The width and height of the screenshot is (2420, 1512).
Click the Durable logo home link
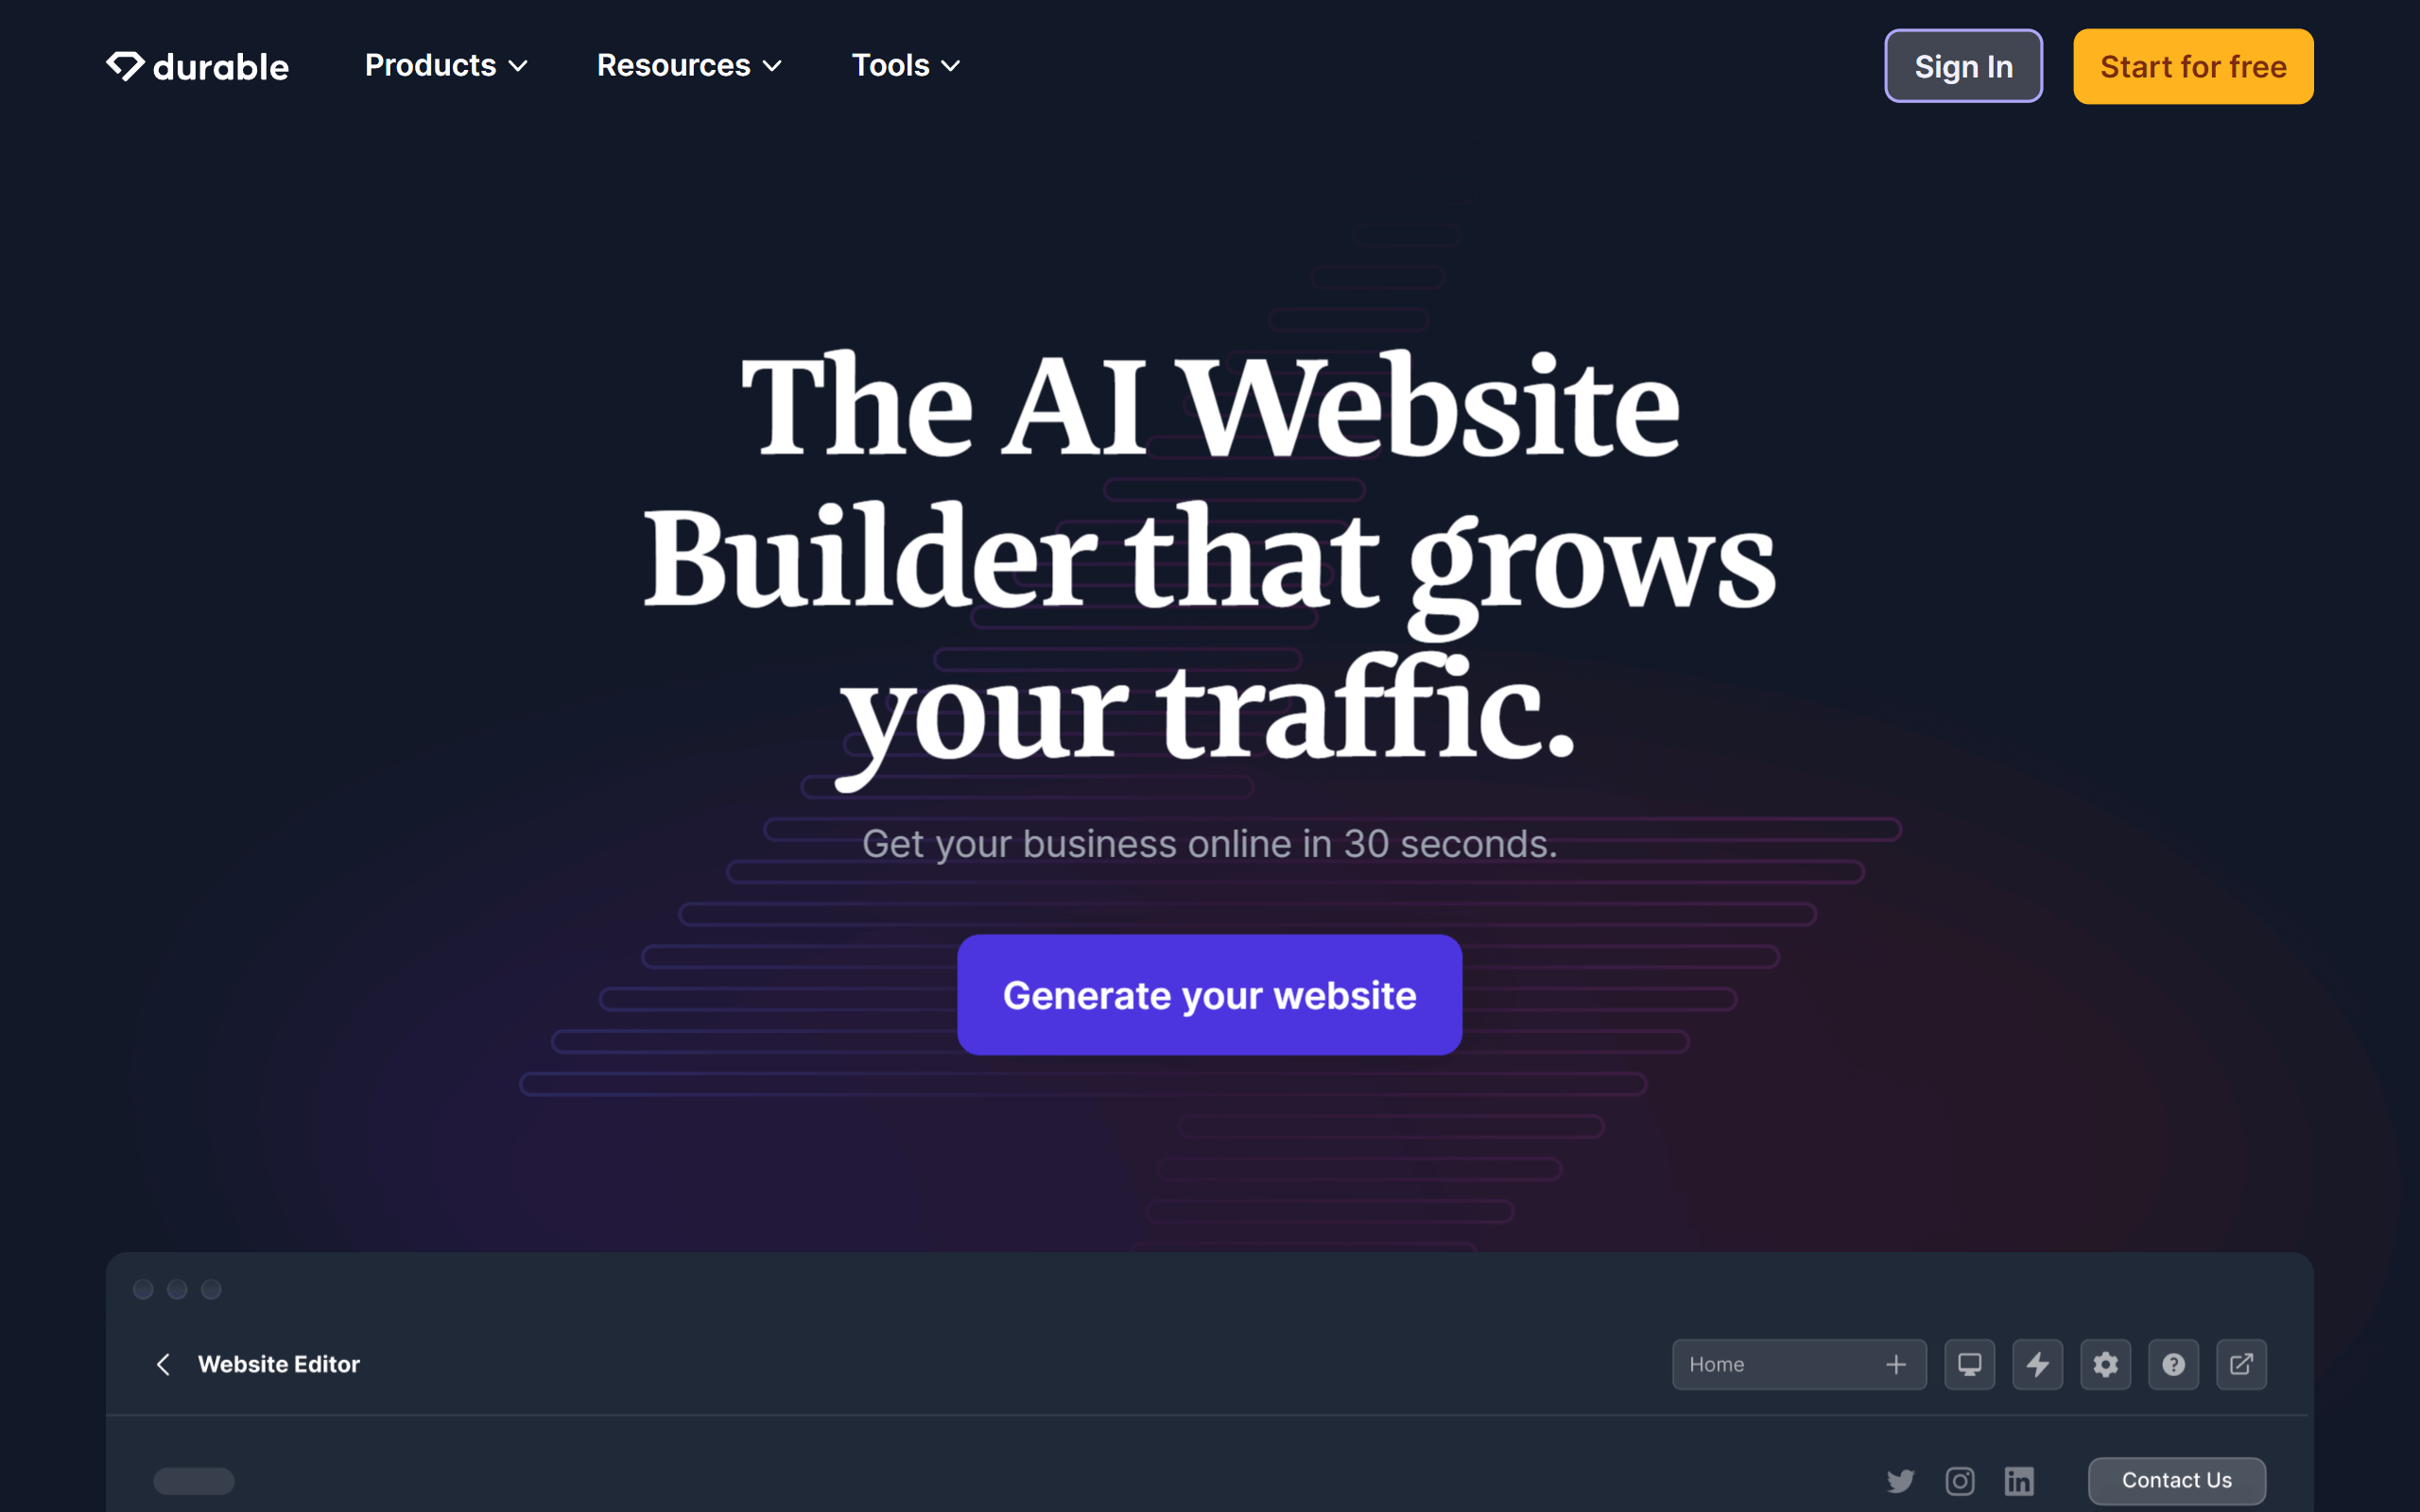pos(195,64)
